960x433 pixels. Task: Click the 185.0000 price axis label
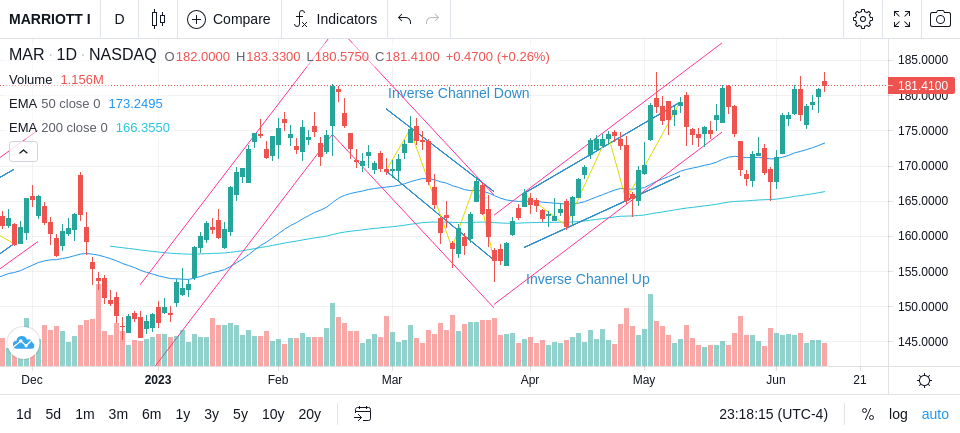pos(923,60)
